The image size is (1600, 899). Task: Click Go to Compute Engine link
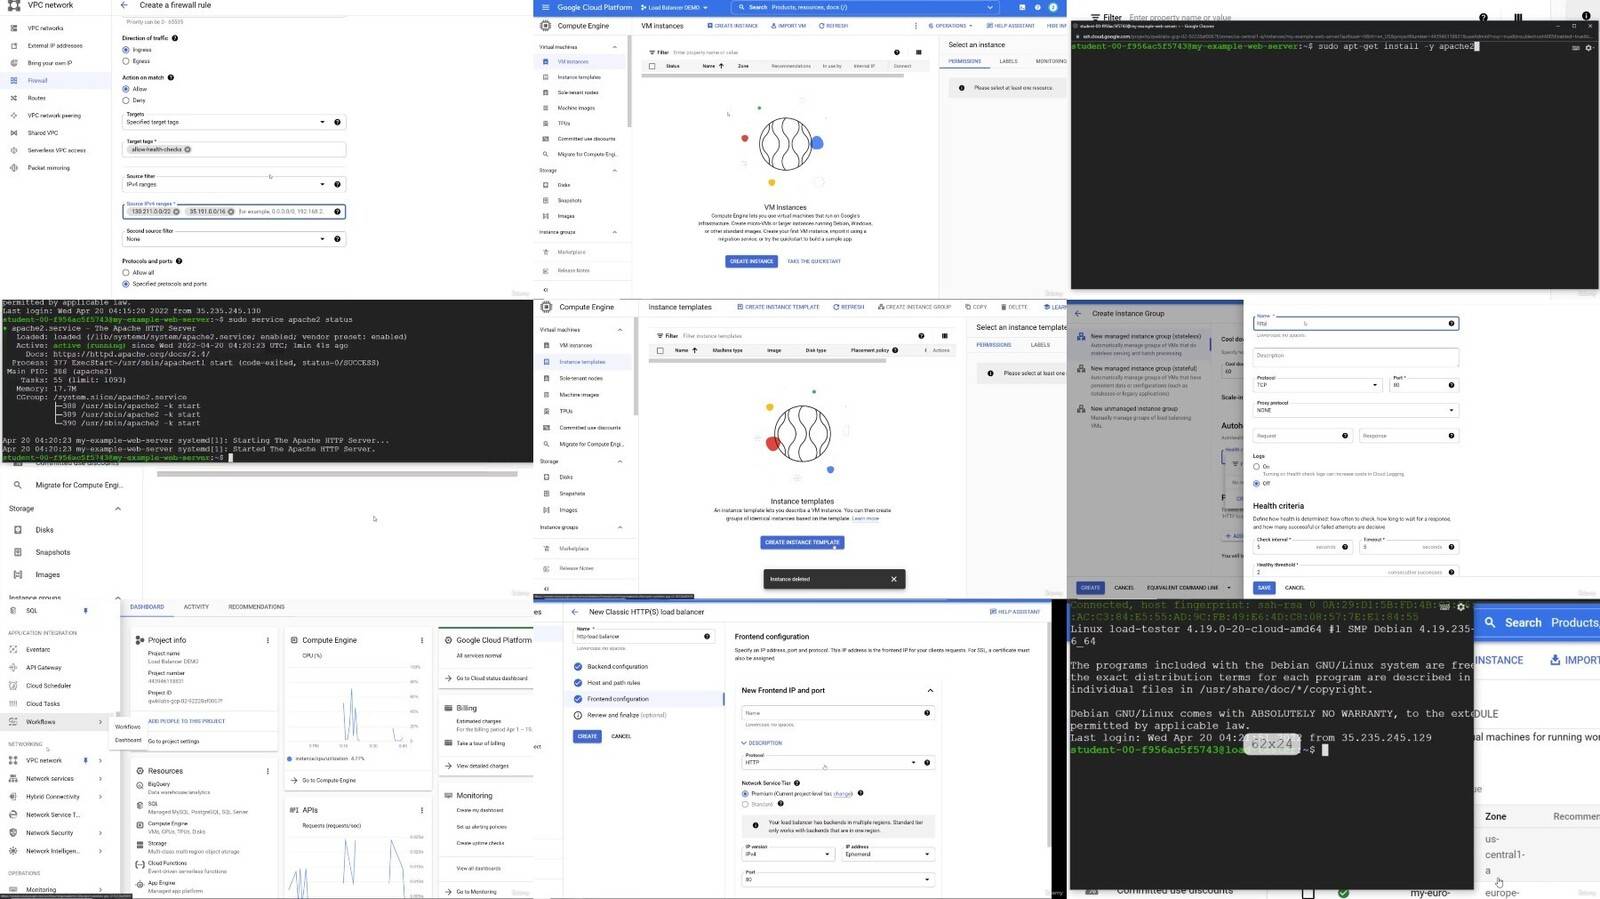(329, 780)
